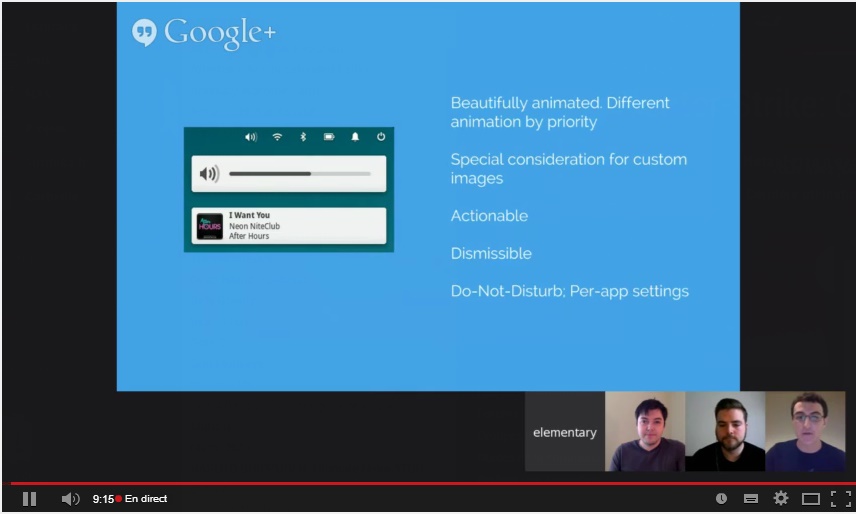856x514 pixels.
Task: Click the 'I Want You' song title
Action: click(249, 215)
